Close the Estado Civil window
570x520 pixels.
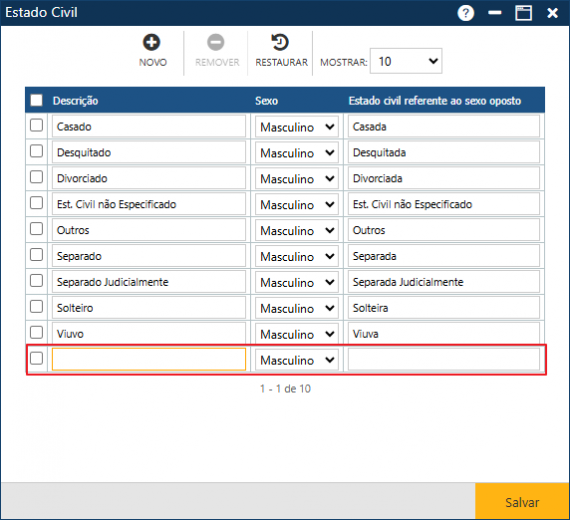click(553, 13)
